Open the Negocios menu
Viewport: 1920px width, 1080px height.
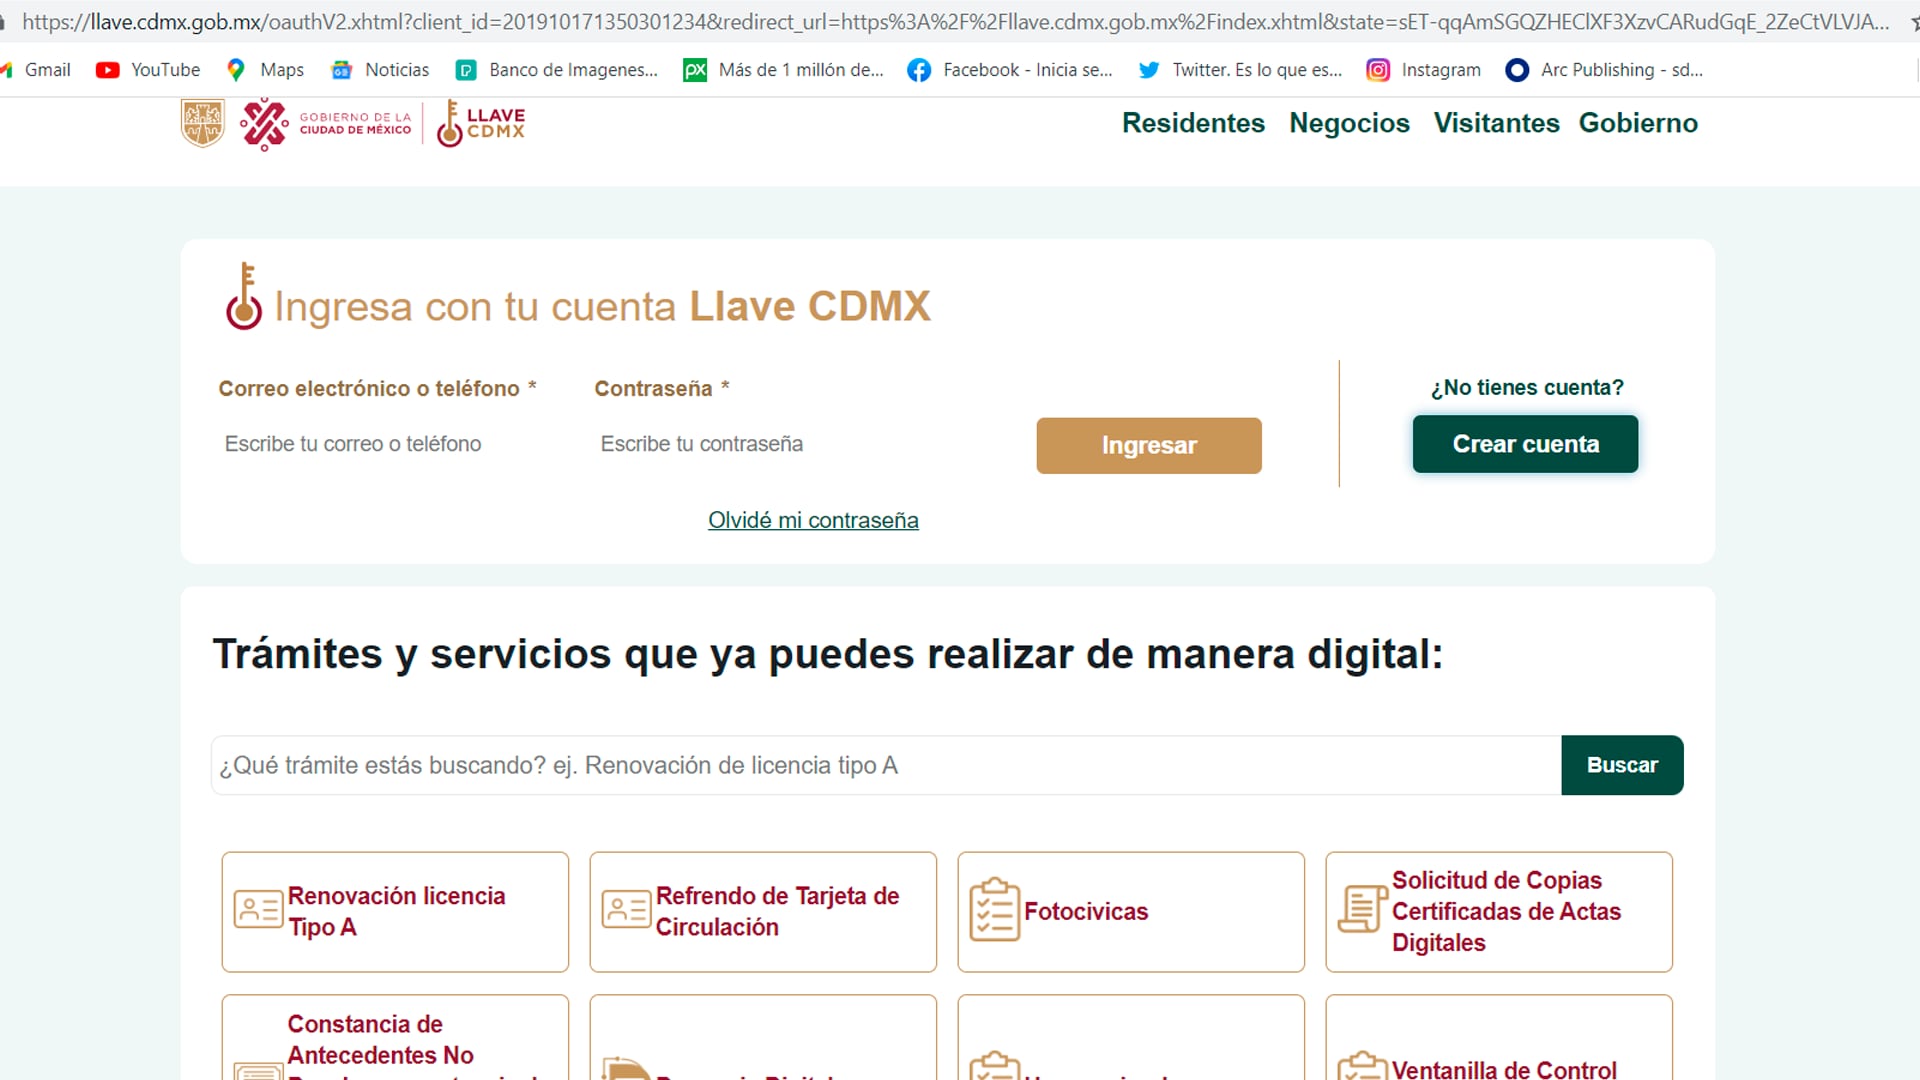1349,123
